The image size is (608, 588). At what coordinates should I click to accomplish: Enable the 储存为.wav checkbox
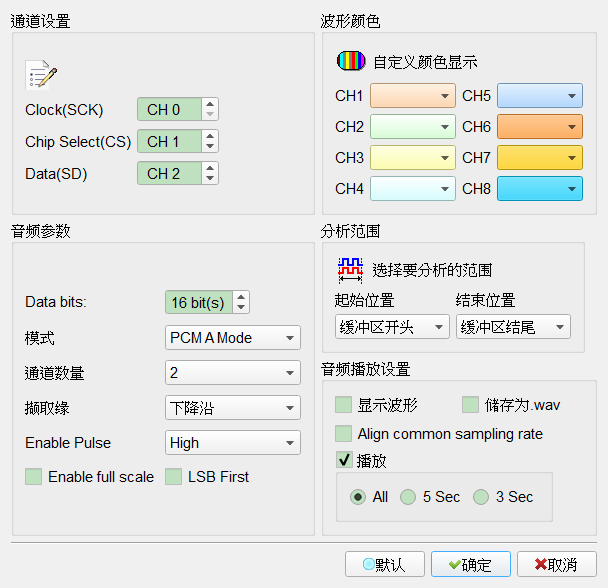pyautogui.click(x=470, y=405)
